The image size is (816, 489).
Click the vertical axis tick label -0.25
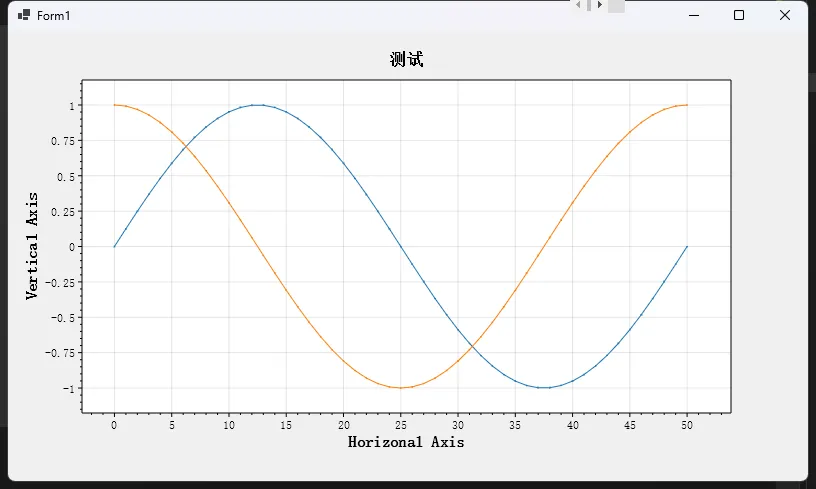pyautogui.click(x=60, y=282)
